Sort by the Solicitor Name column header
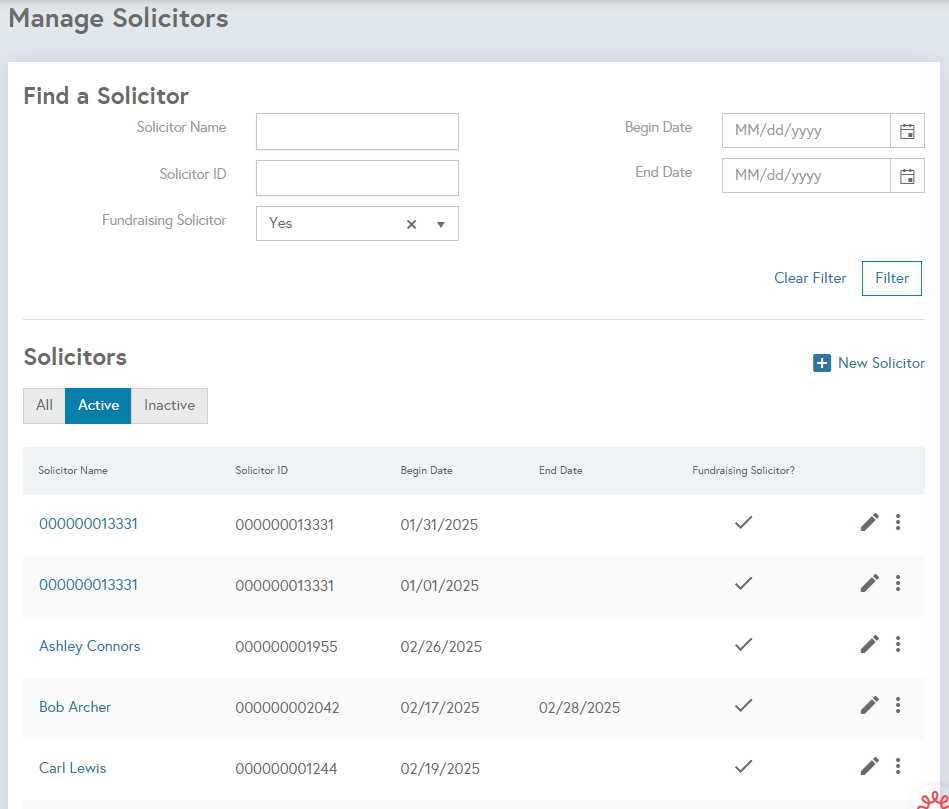 73,471
